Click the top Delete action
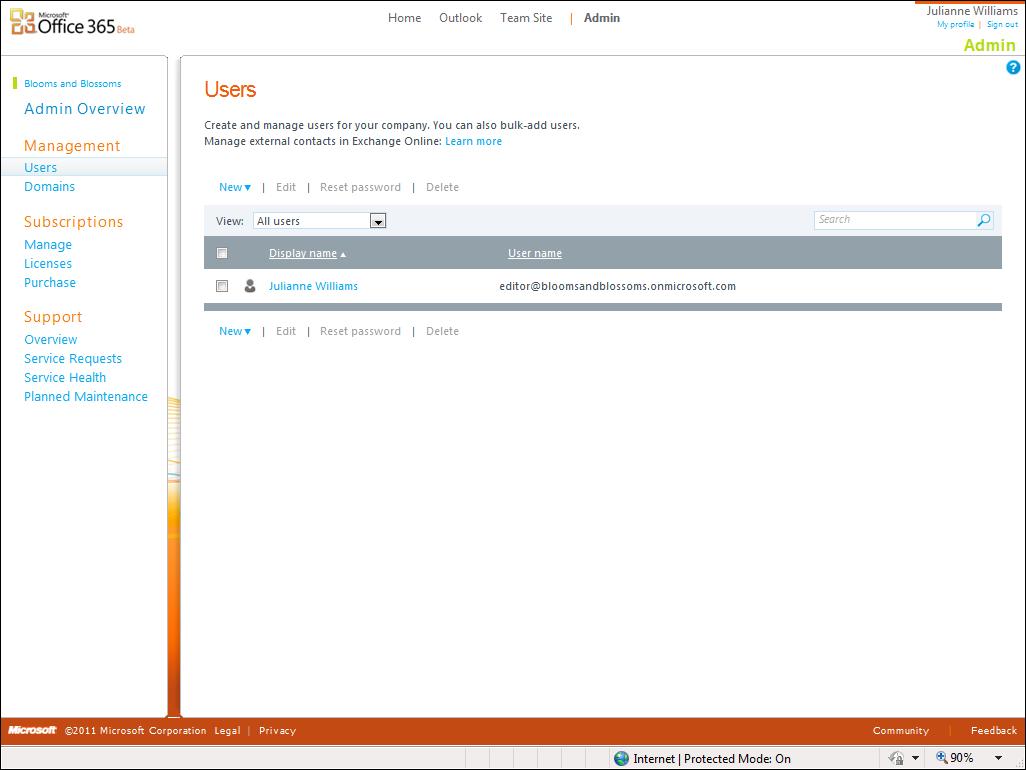This screenshot has width=1026, height=770. (x=442, y=187)
